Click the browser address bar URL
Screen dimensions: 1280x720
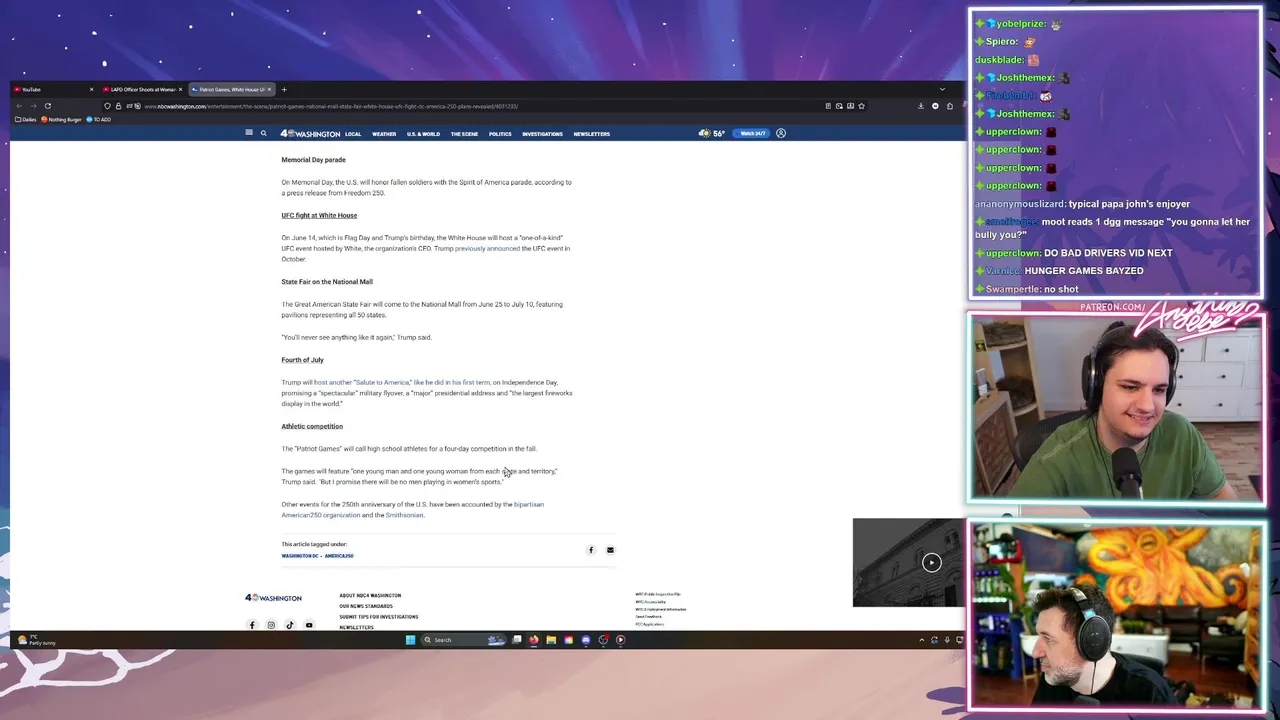(331, 106)
